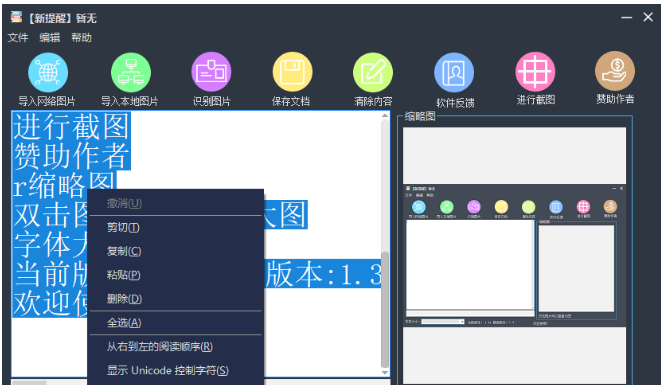This screenshot has height=385, width=661.
Task: Select 显示 Unicode 控制字符(S) option
Action: (x=175, y=371)
